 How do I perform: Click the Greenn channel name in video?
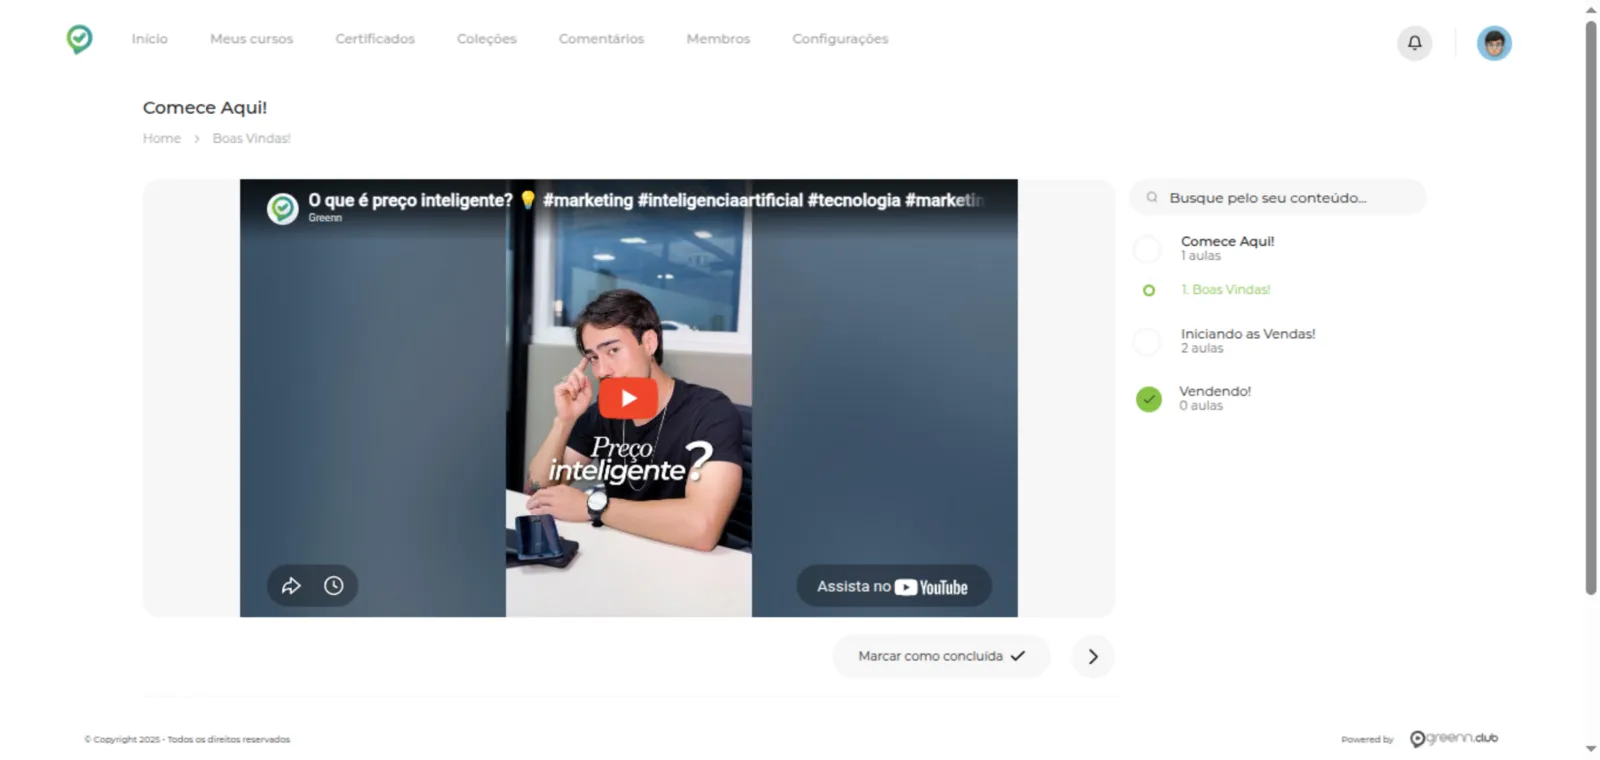(325, 218)
